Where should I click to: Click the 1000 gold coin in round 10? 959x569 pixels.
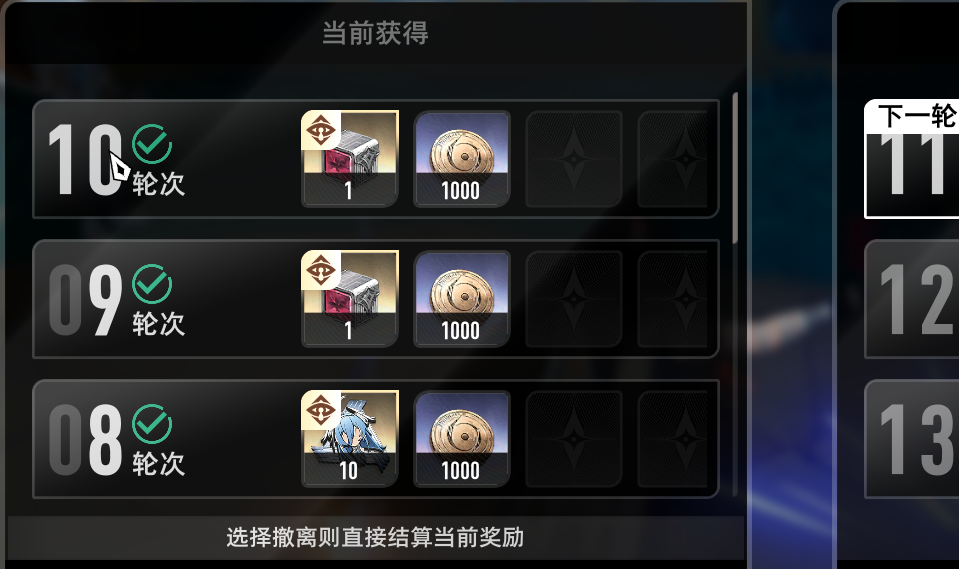tap(462, 158)
